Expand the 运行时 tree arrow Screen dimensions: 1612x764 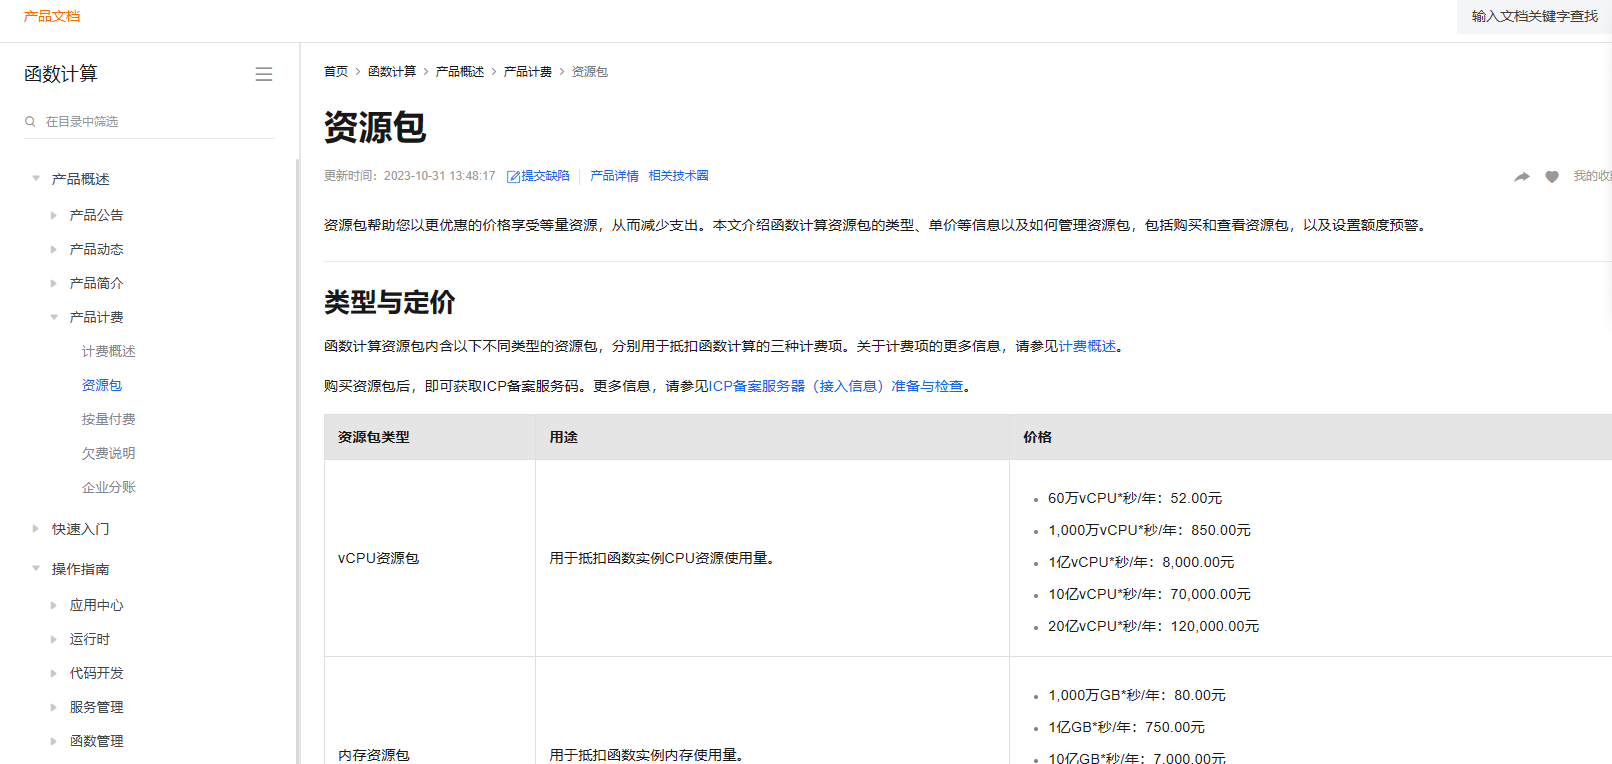coord(54,639)
